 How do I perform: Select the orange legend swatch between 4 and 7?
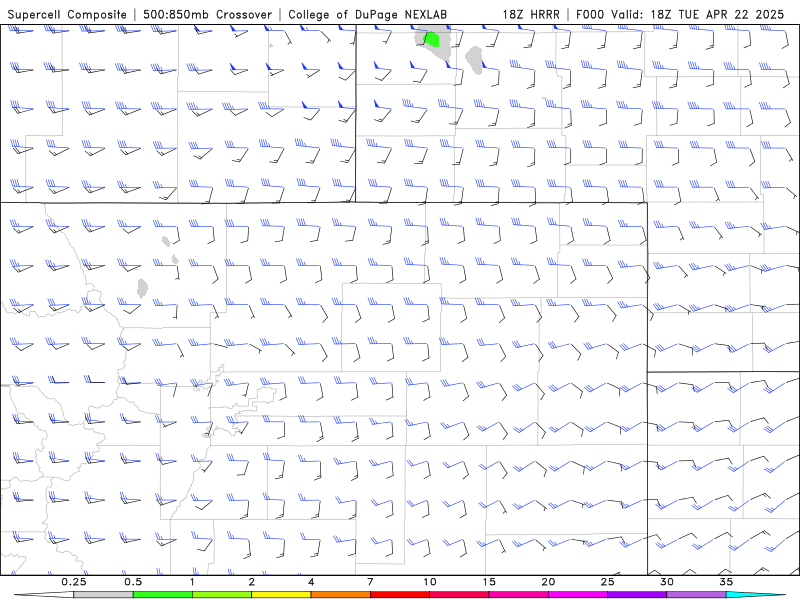[x=340, y=595]
